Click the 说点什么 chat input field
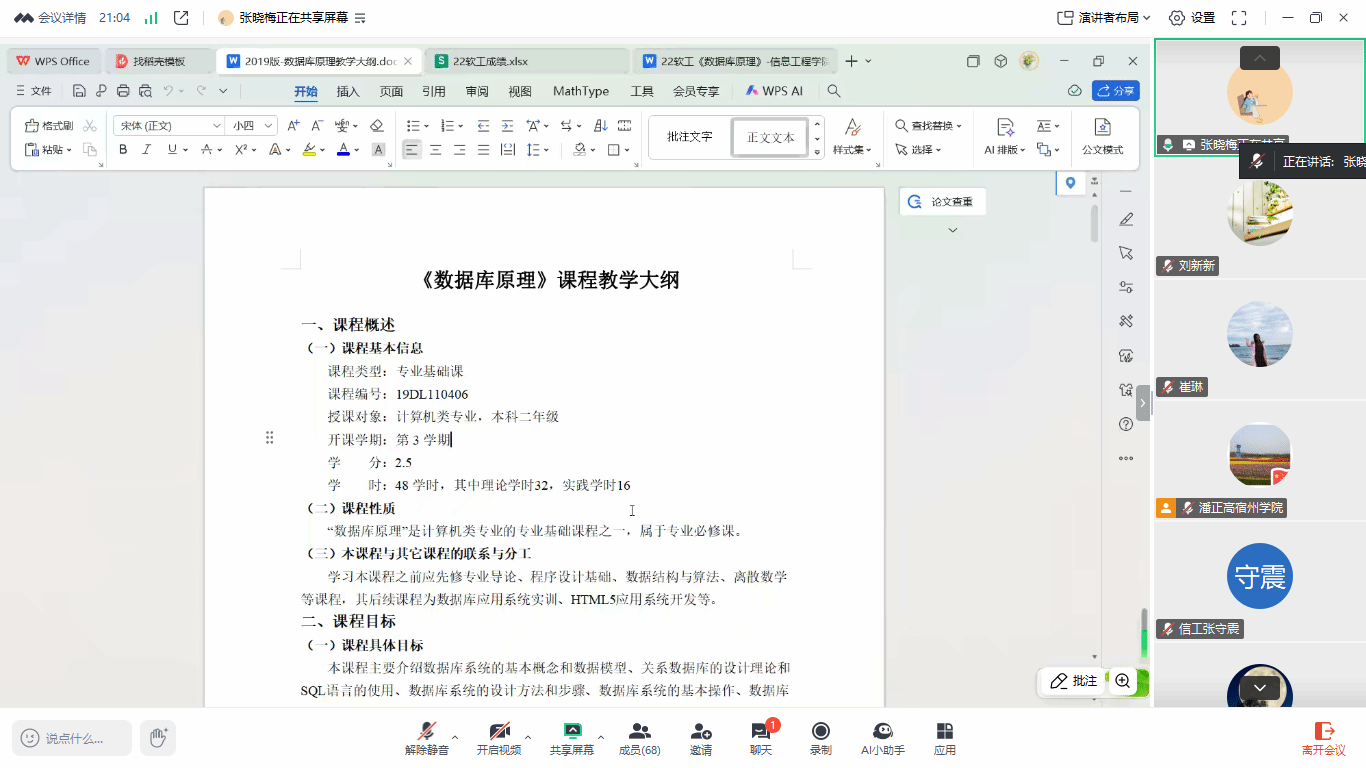Viewport: 1366px width, 768px height. (72, 738)
